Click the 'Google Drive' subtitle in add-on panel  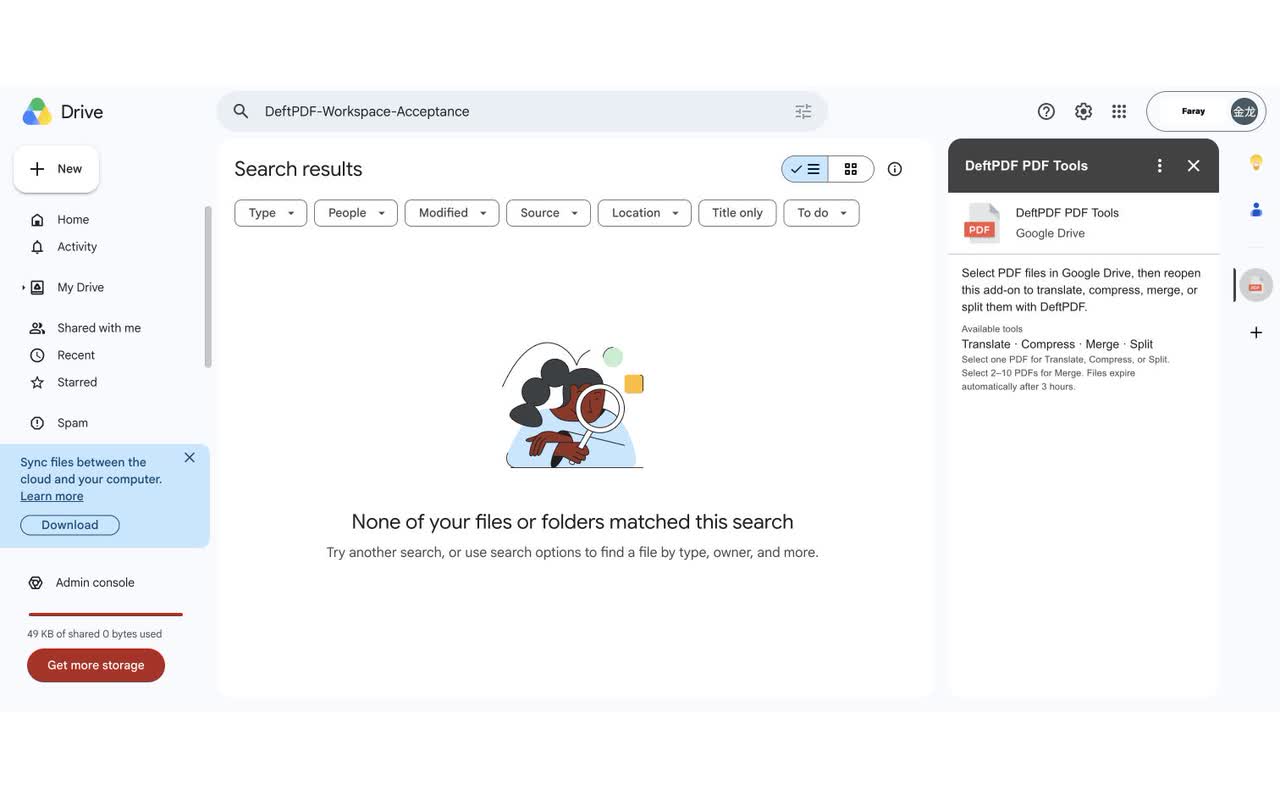tap(1050, 233)
